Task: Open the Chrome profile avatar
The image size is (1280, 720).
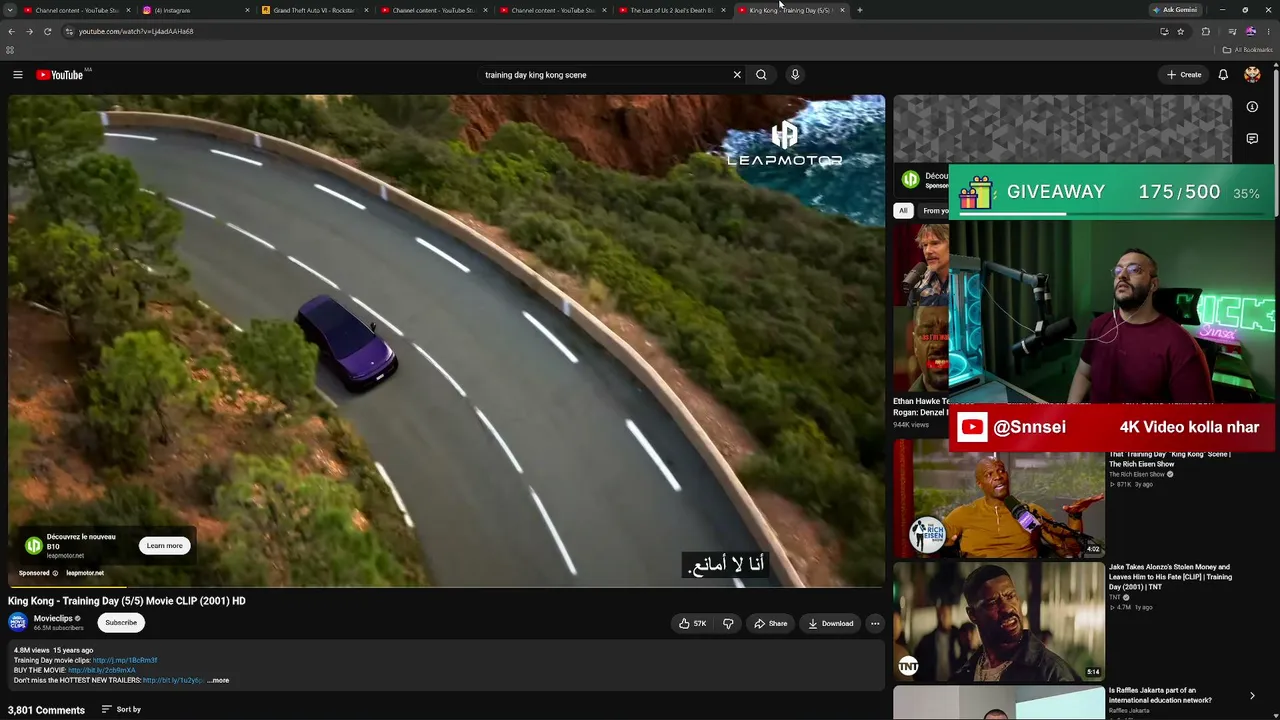Action: pyautogui.click(x=1250, y=31)
